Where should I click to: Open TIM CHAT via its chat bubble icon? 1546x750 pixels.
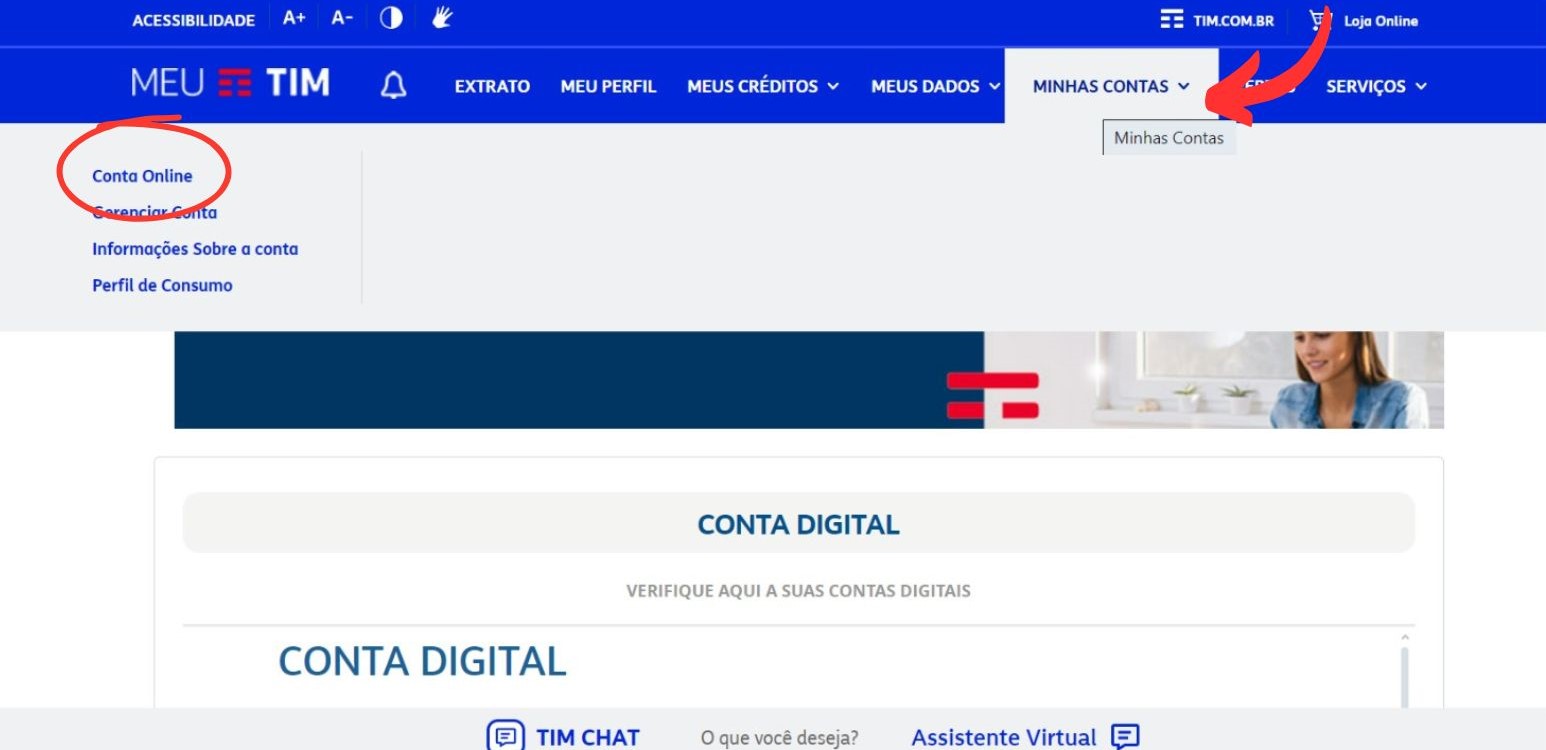coord(506,736)
